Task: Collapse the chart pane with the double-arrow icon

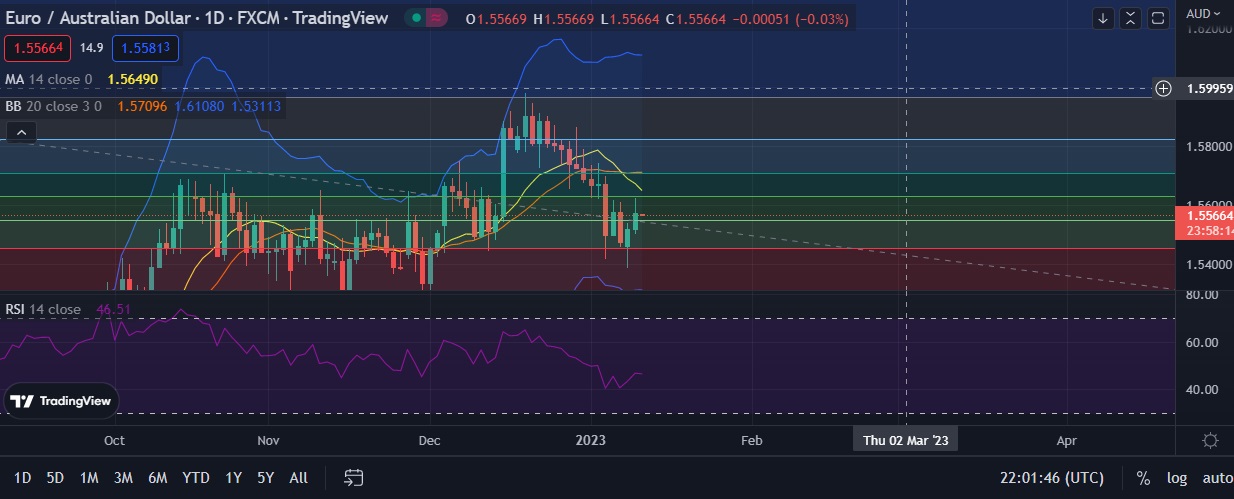Action: [1130, 18]
